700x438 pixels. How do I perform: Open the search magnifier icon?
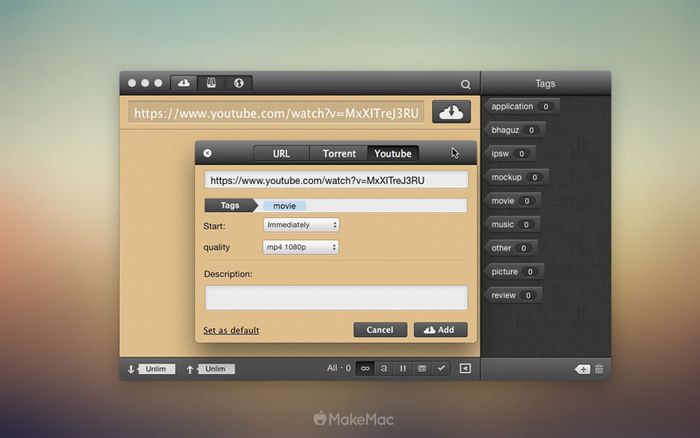(x=466, y=84)
